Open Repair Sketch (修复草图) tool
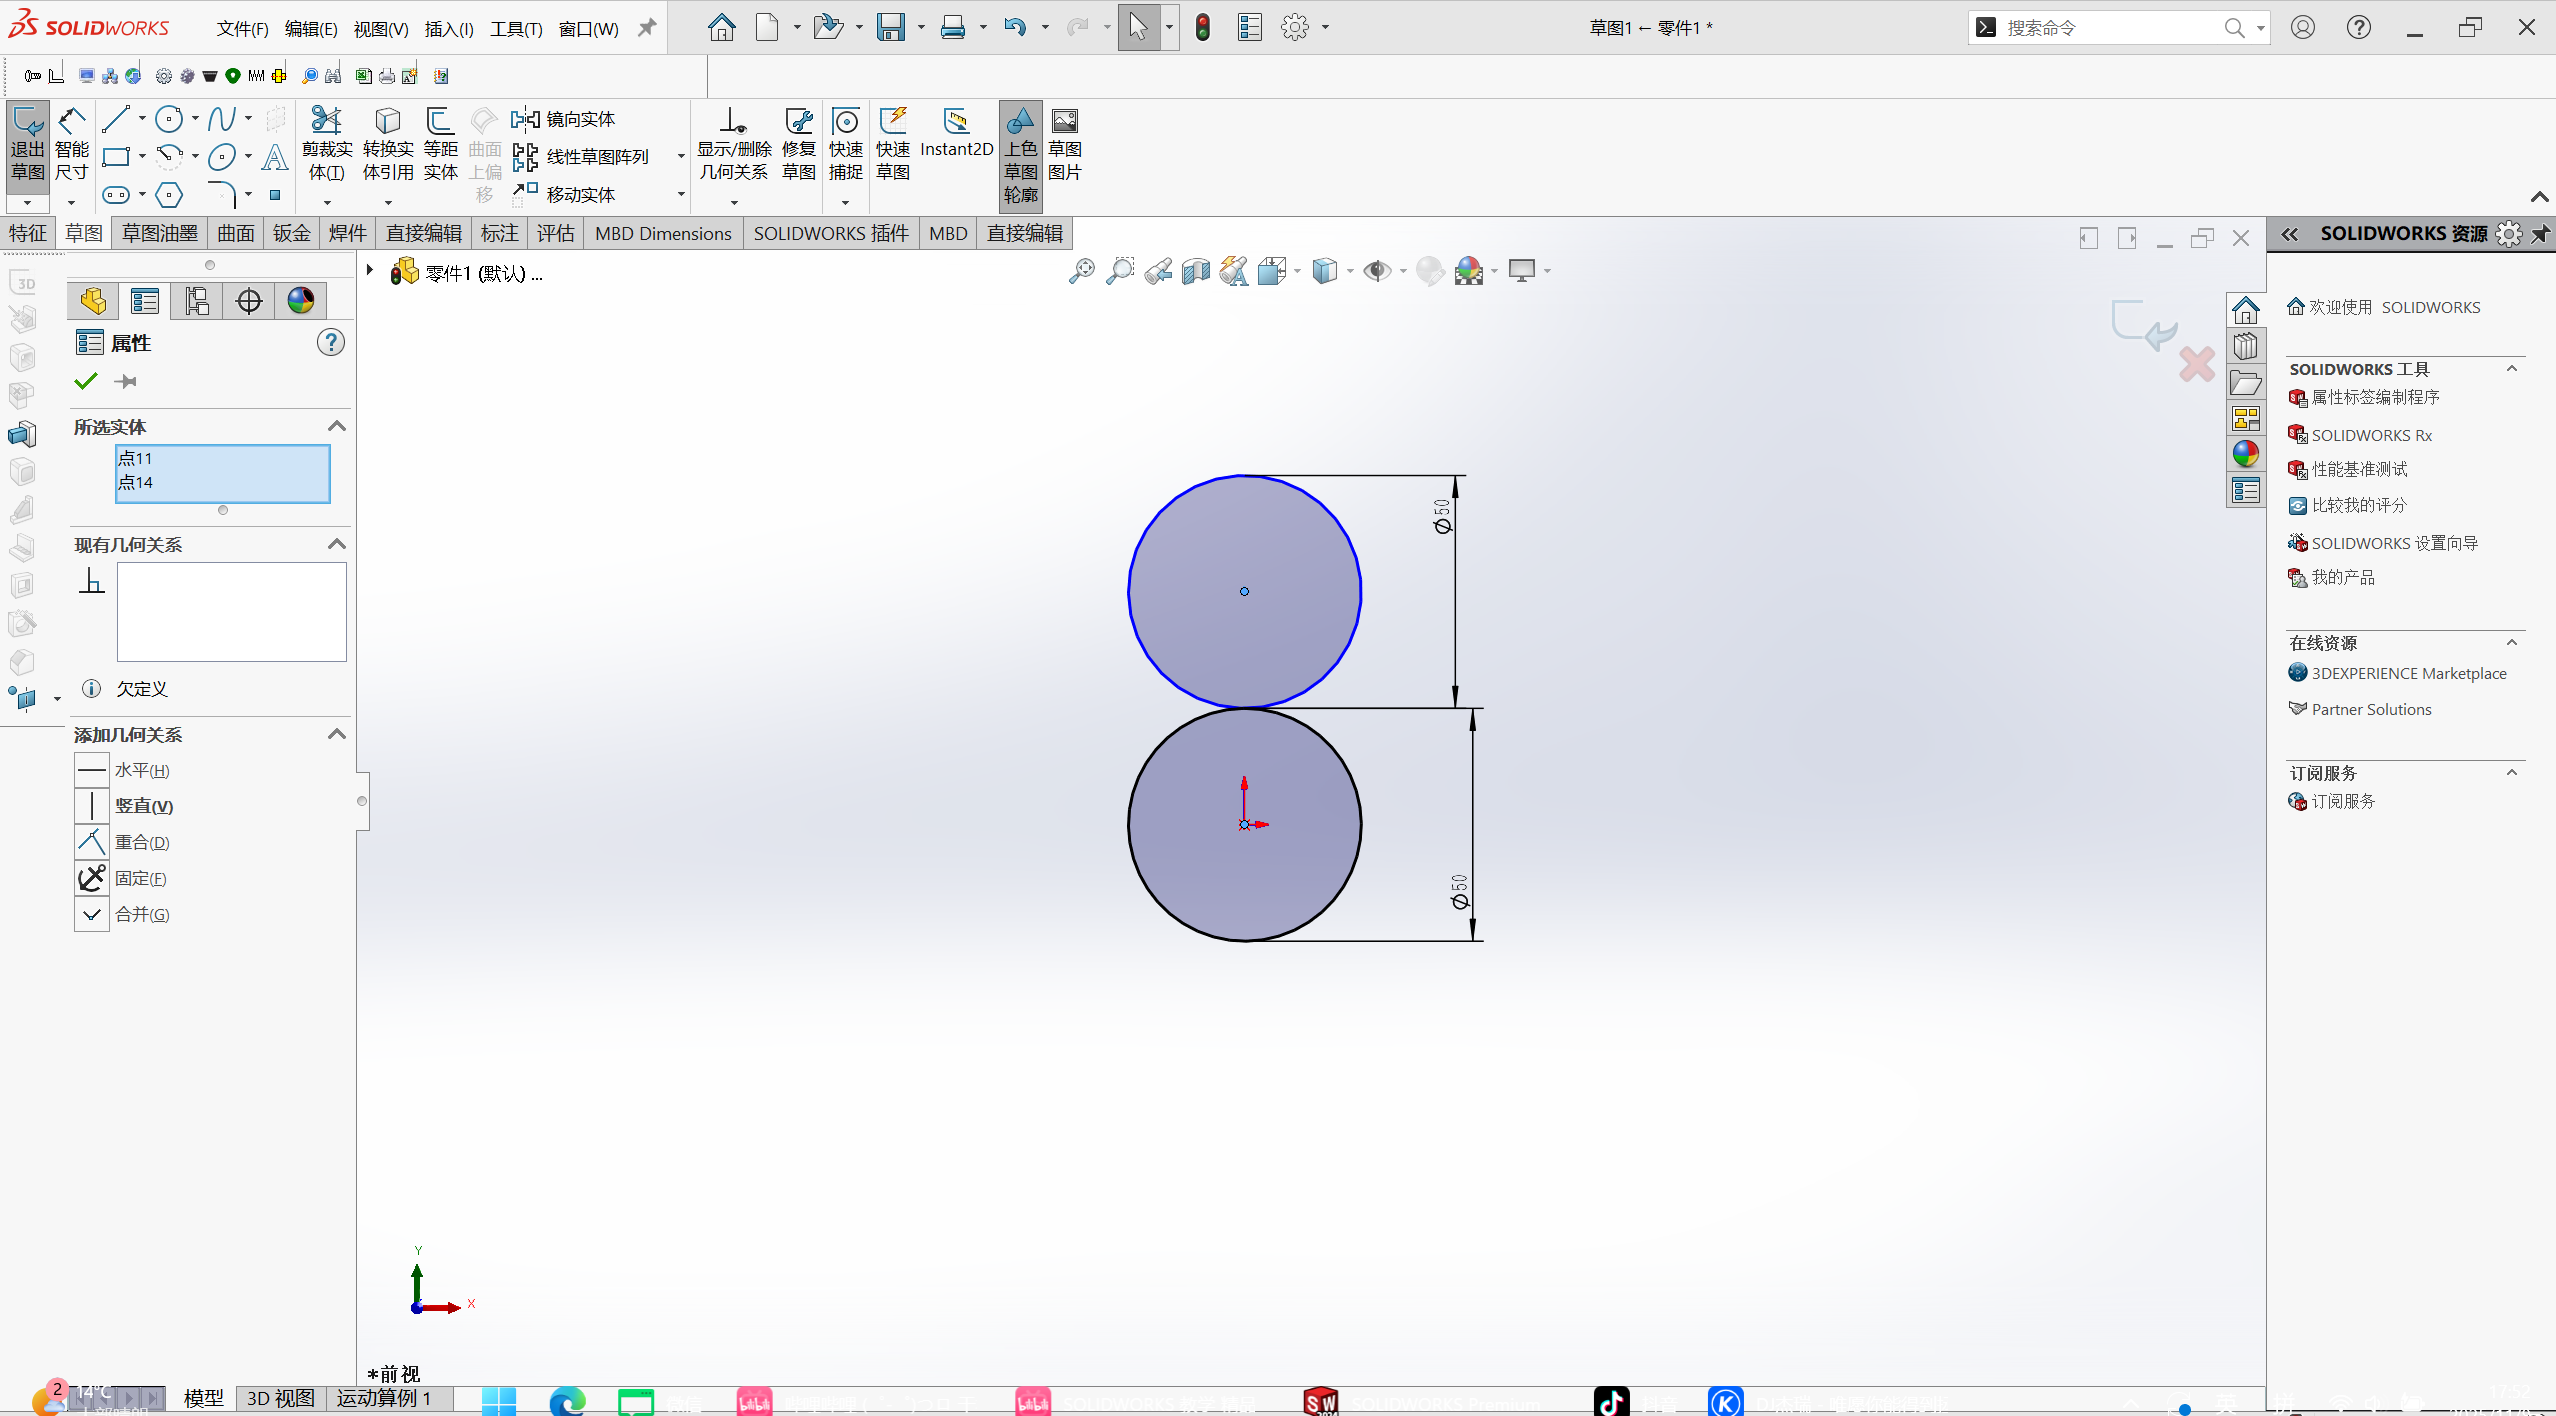 798,143
